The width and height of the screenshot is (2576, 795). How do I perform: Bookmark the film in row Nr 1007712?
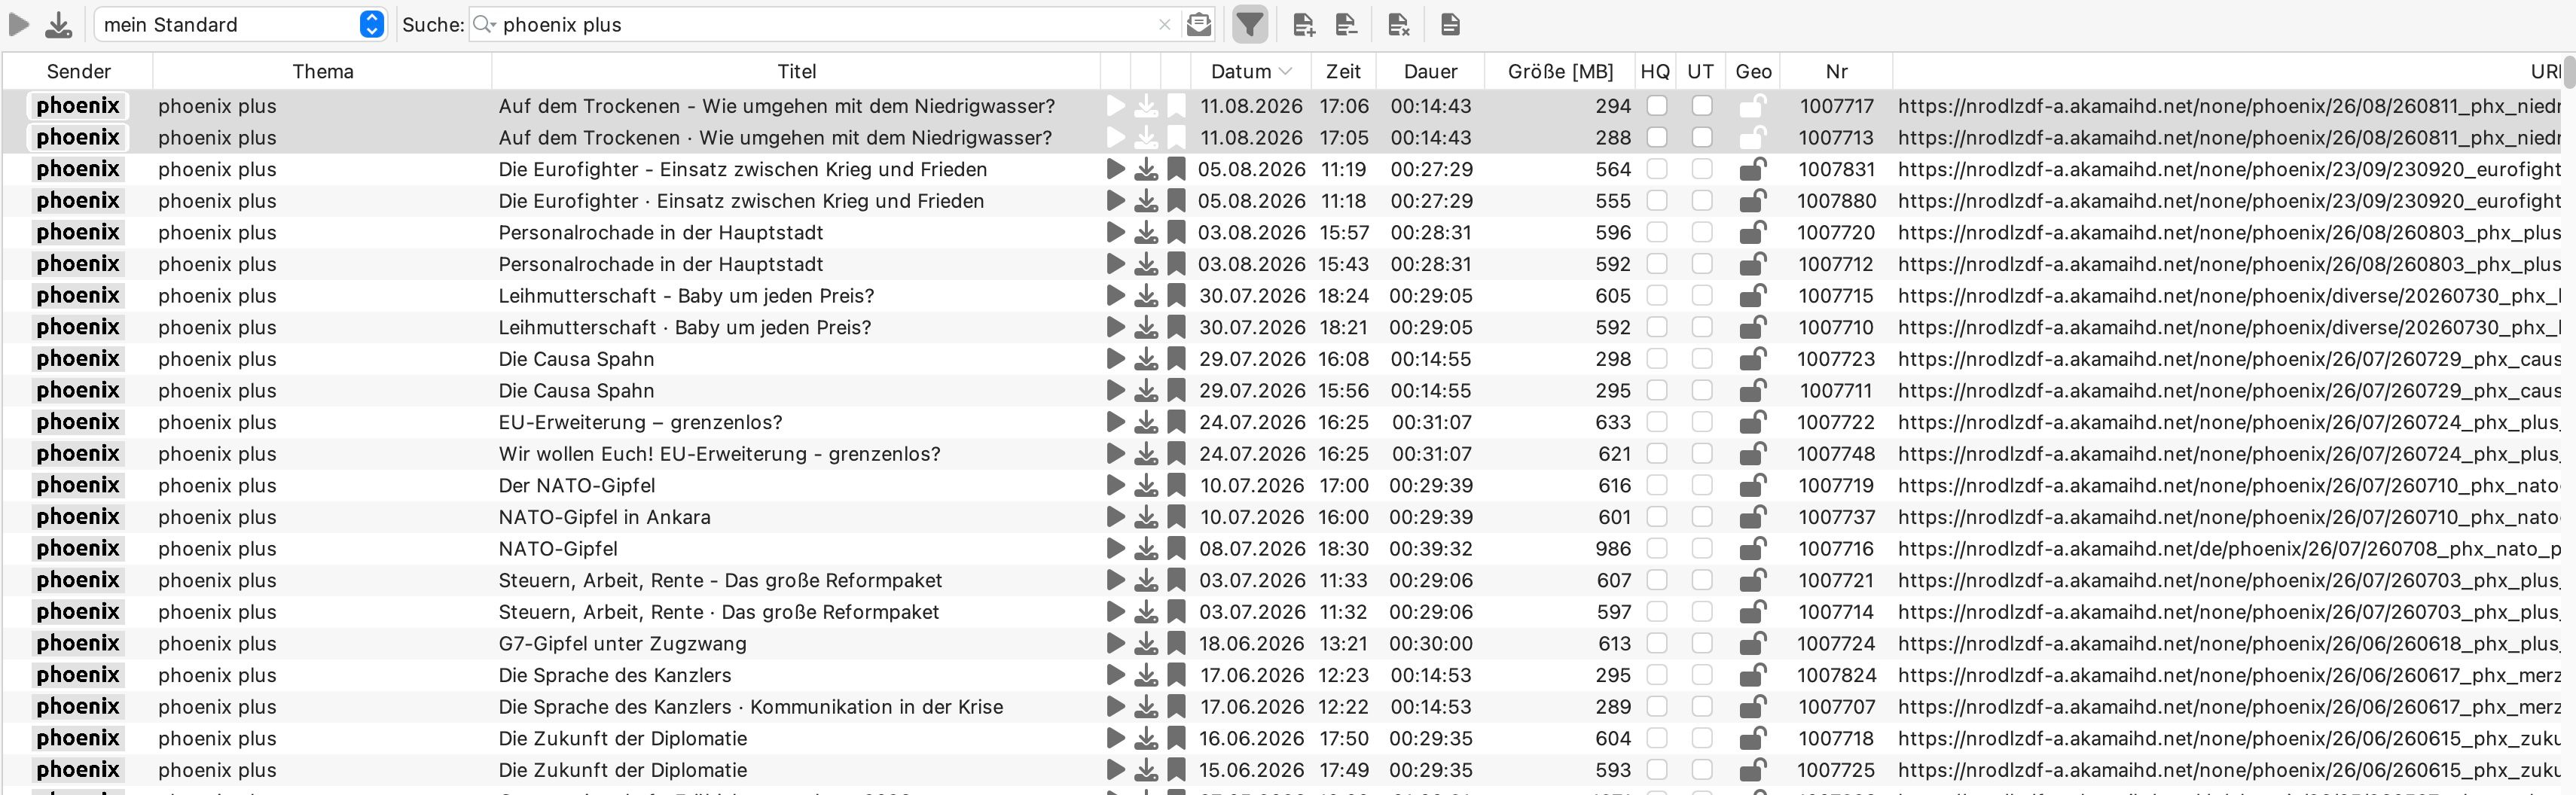(1176, 264)
